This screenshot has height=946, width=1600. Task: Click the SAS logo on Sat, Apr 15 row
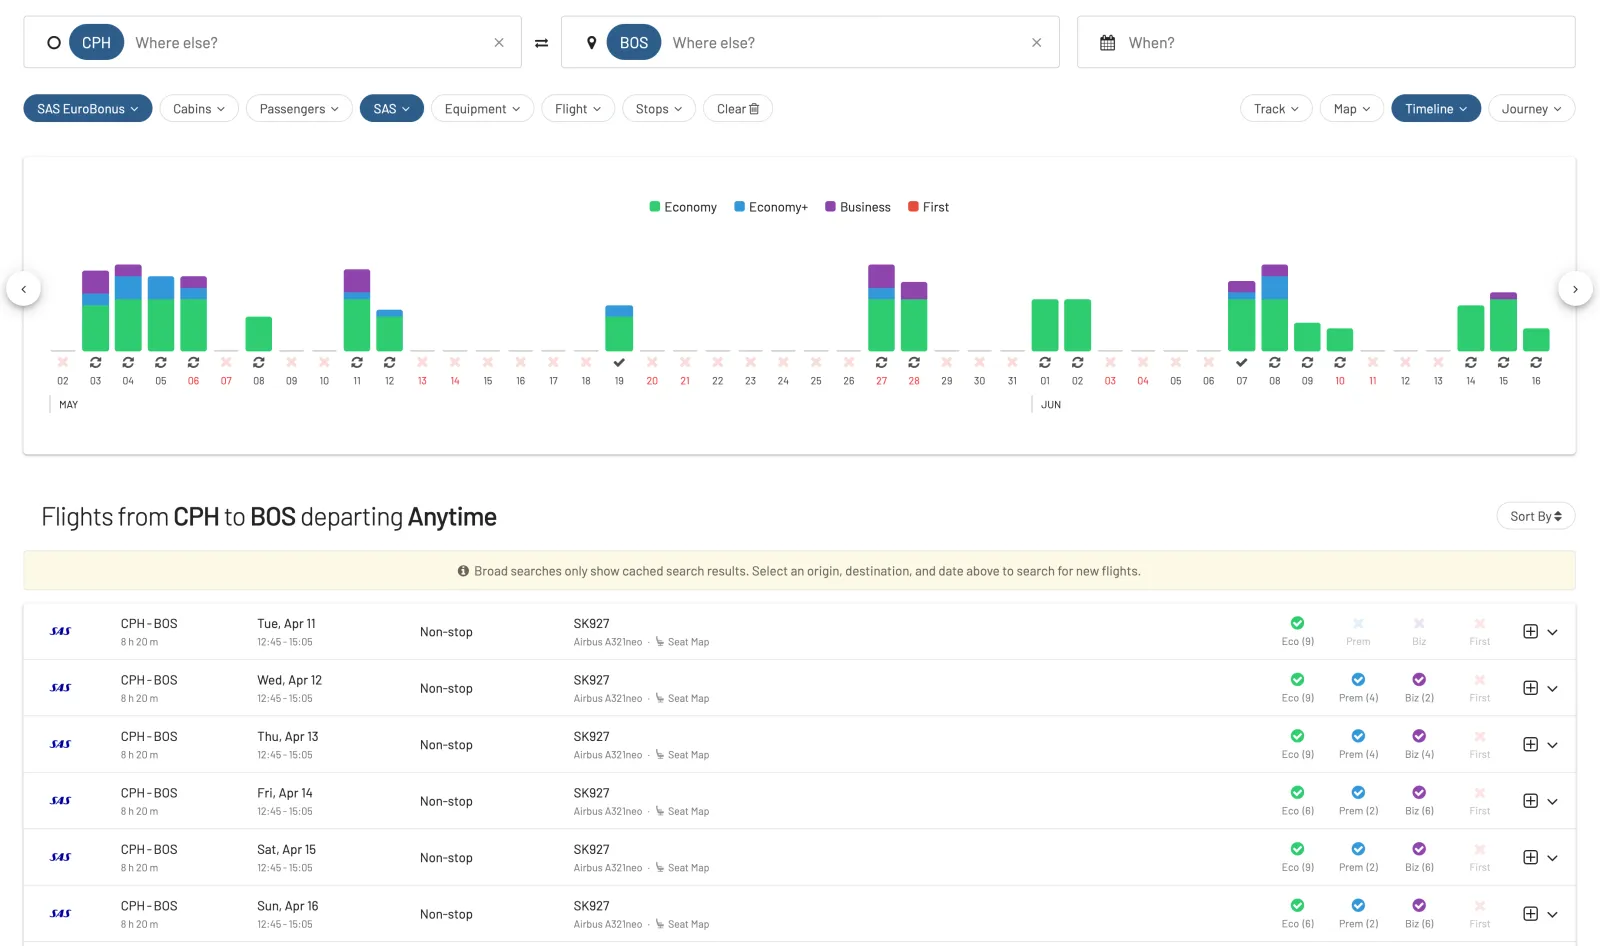coord(61,857)
